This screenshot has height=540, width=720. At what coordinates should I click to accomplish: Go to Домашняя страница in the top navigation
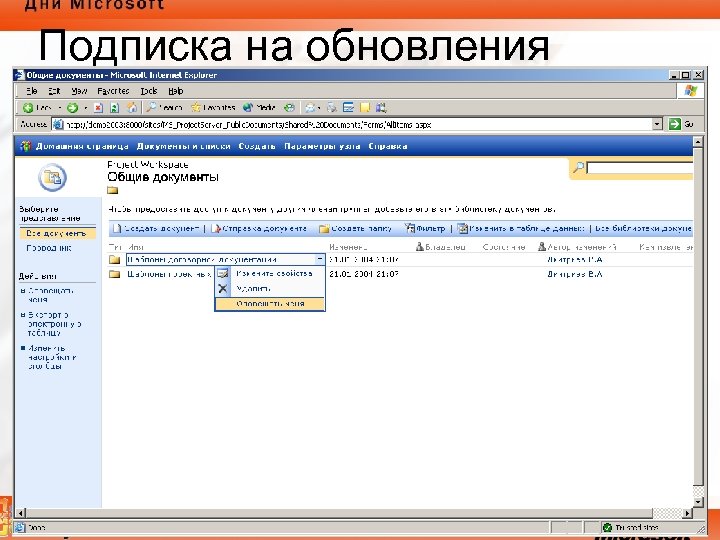click(82, 146)
